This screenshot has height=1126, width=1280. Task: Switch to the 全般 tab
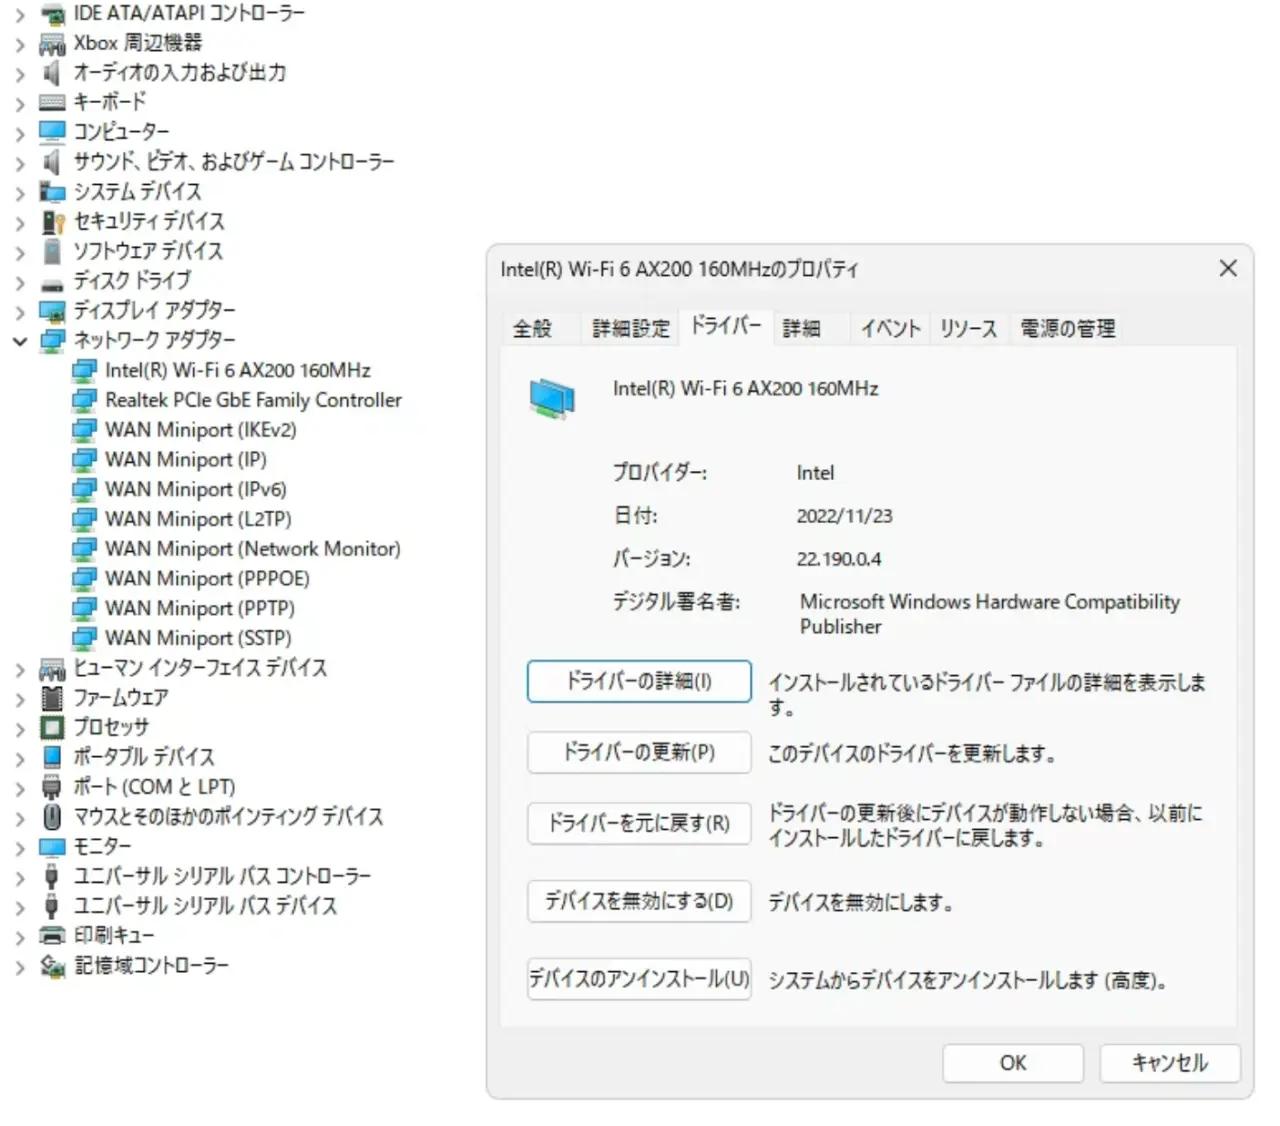(533, 328)
